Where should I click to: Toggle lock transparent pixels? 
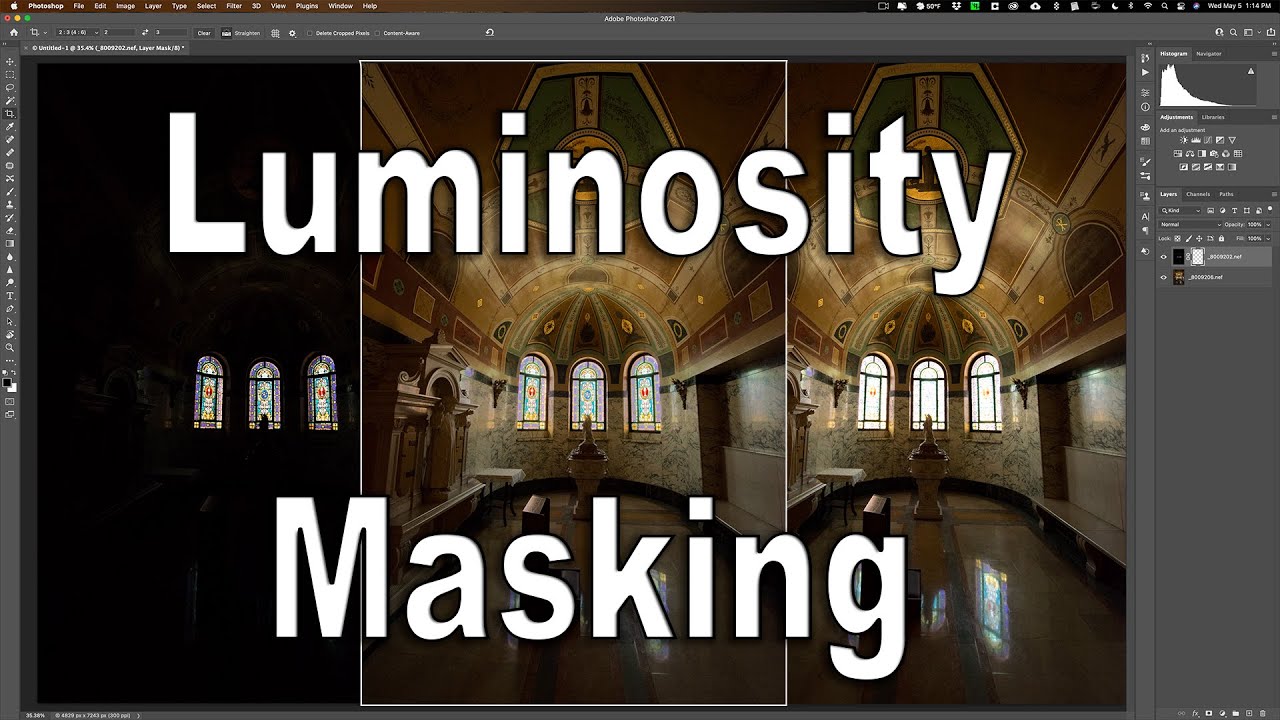click(x=1177, y=238)
